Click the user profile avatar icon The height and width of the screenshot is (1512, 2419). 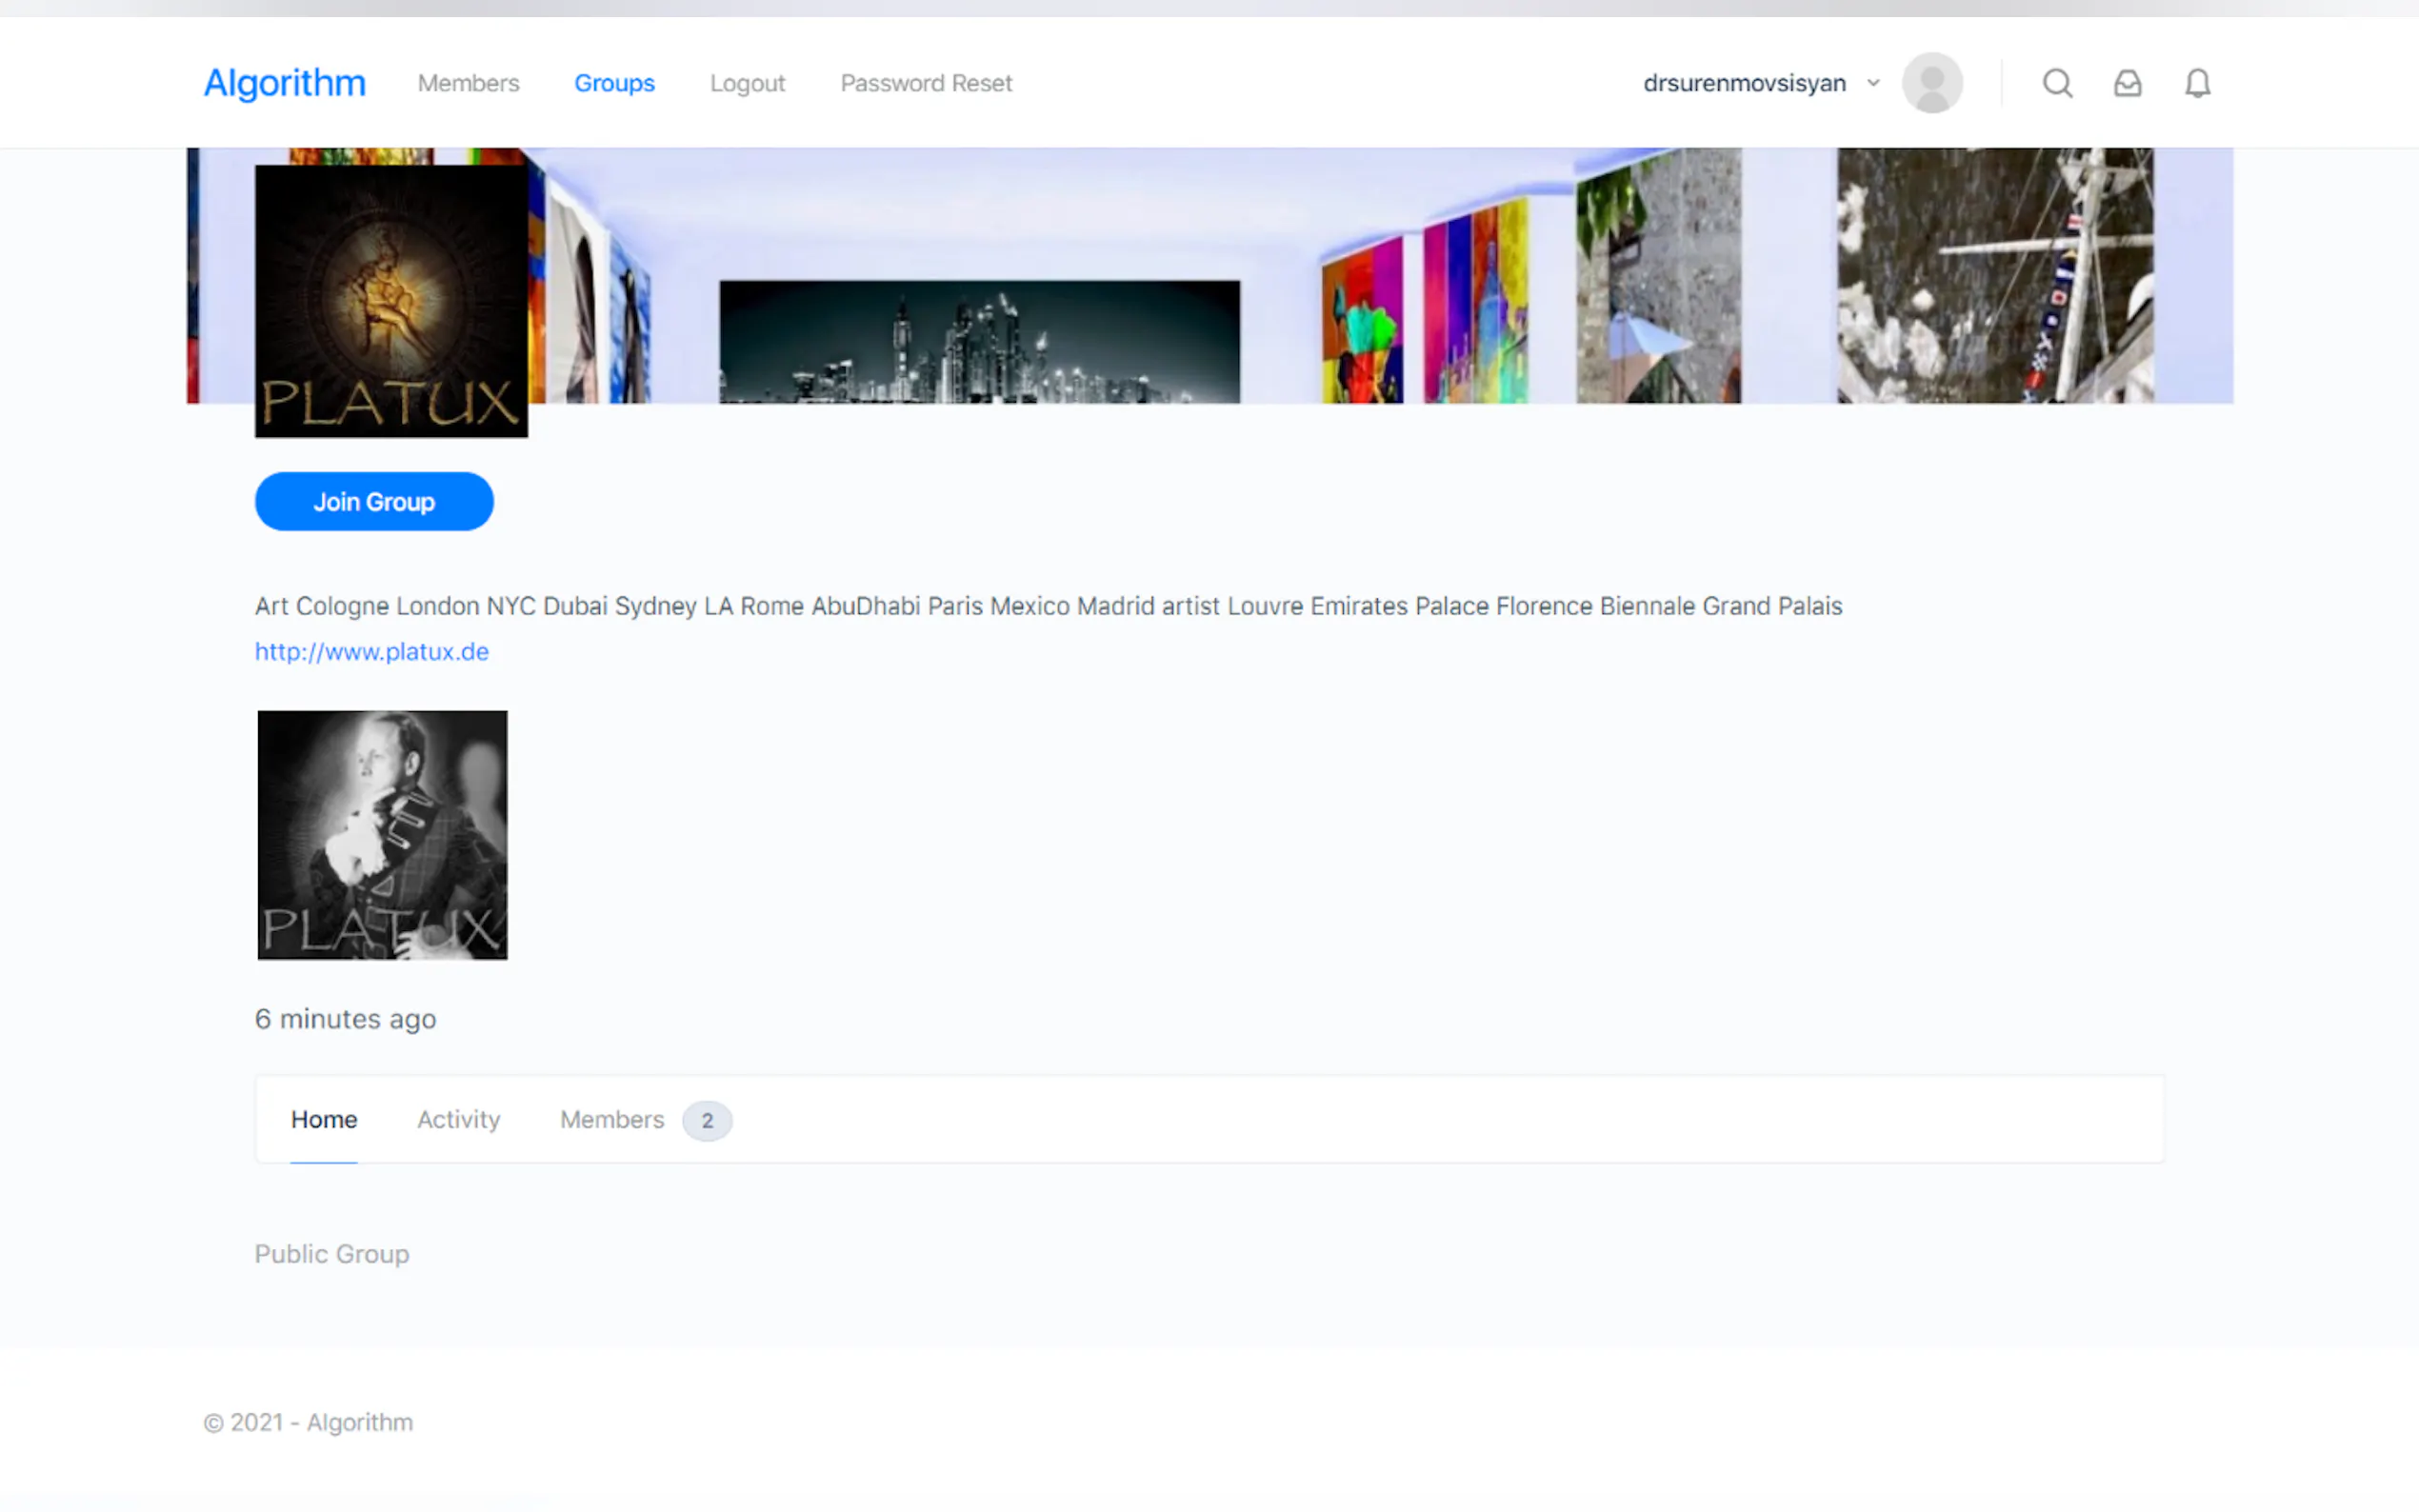click(1931, 83)
